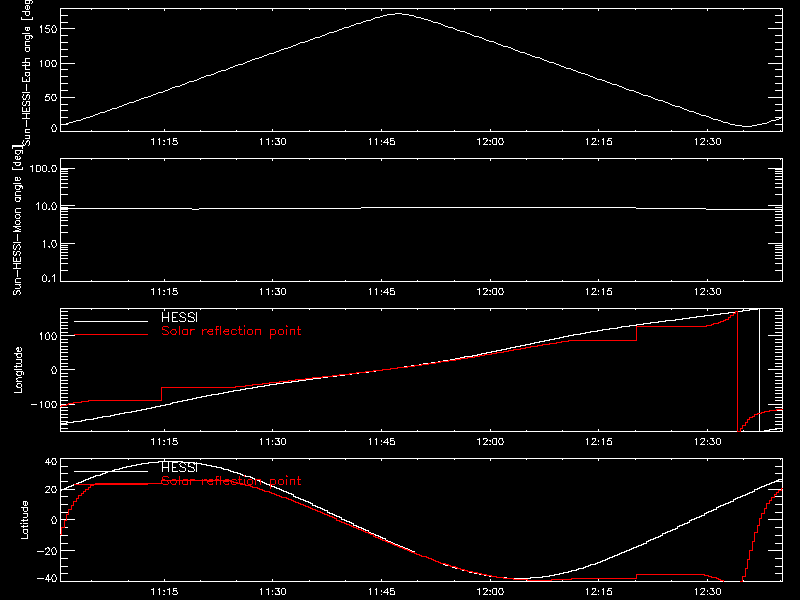The height and width of the screenshot is (600, 800).
Task: Select the 150 tick in Earth angle plot
Action: tap(47, 29)
